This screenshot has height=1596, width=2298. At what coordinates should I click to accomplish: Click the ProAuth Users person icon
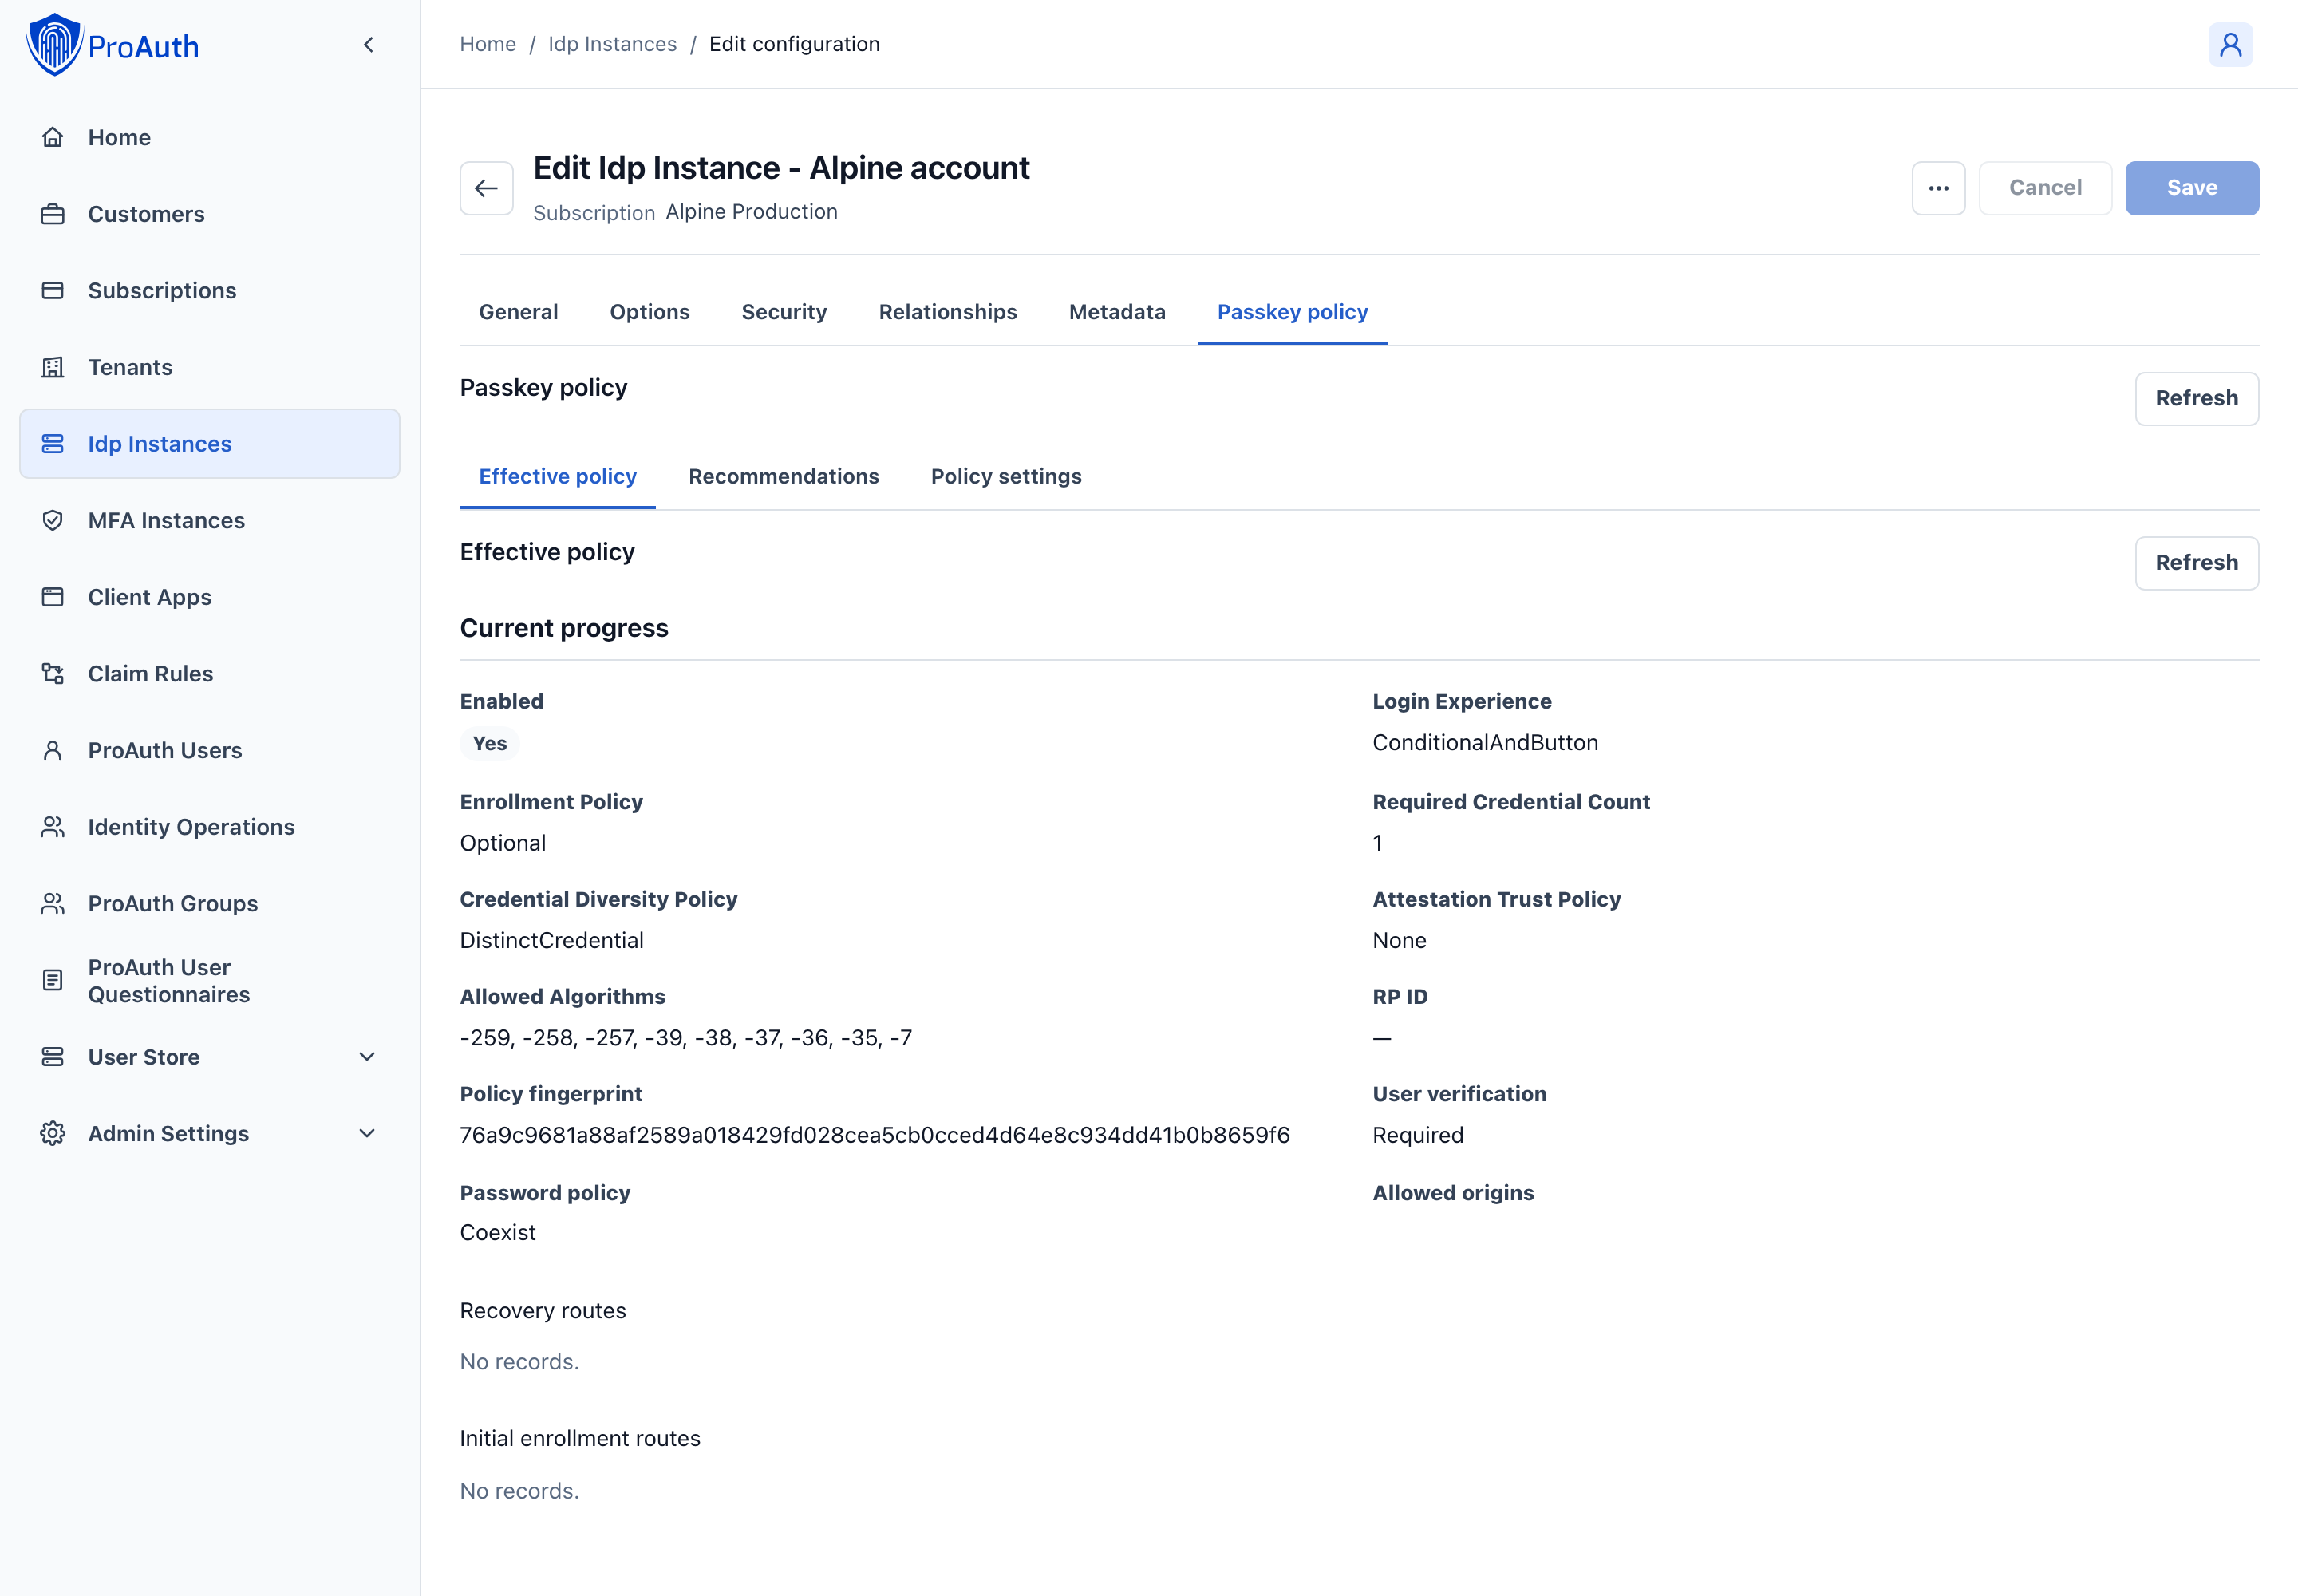pos(53,750)
